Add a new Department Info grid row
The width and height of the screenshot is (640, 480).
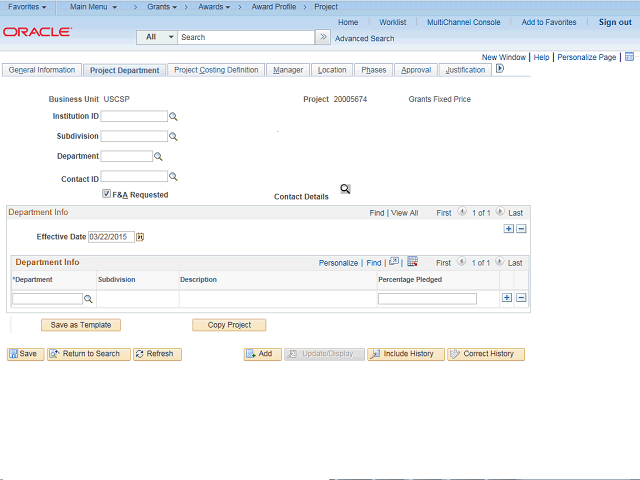pos(507,298)
